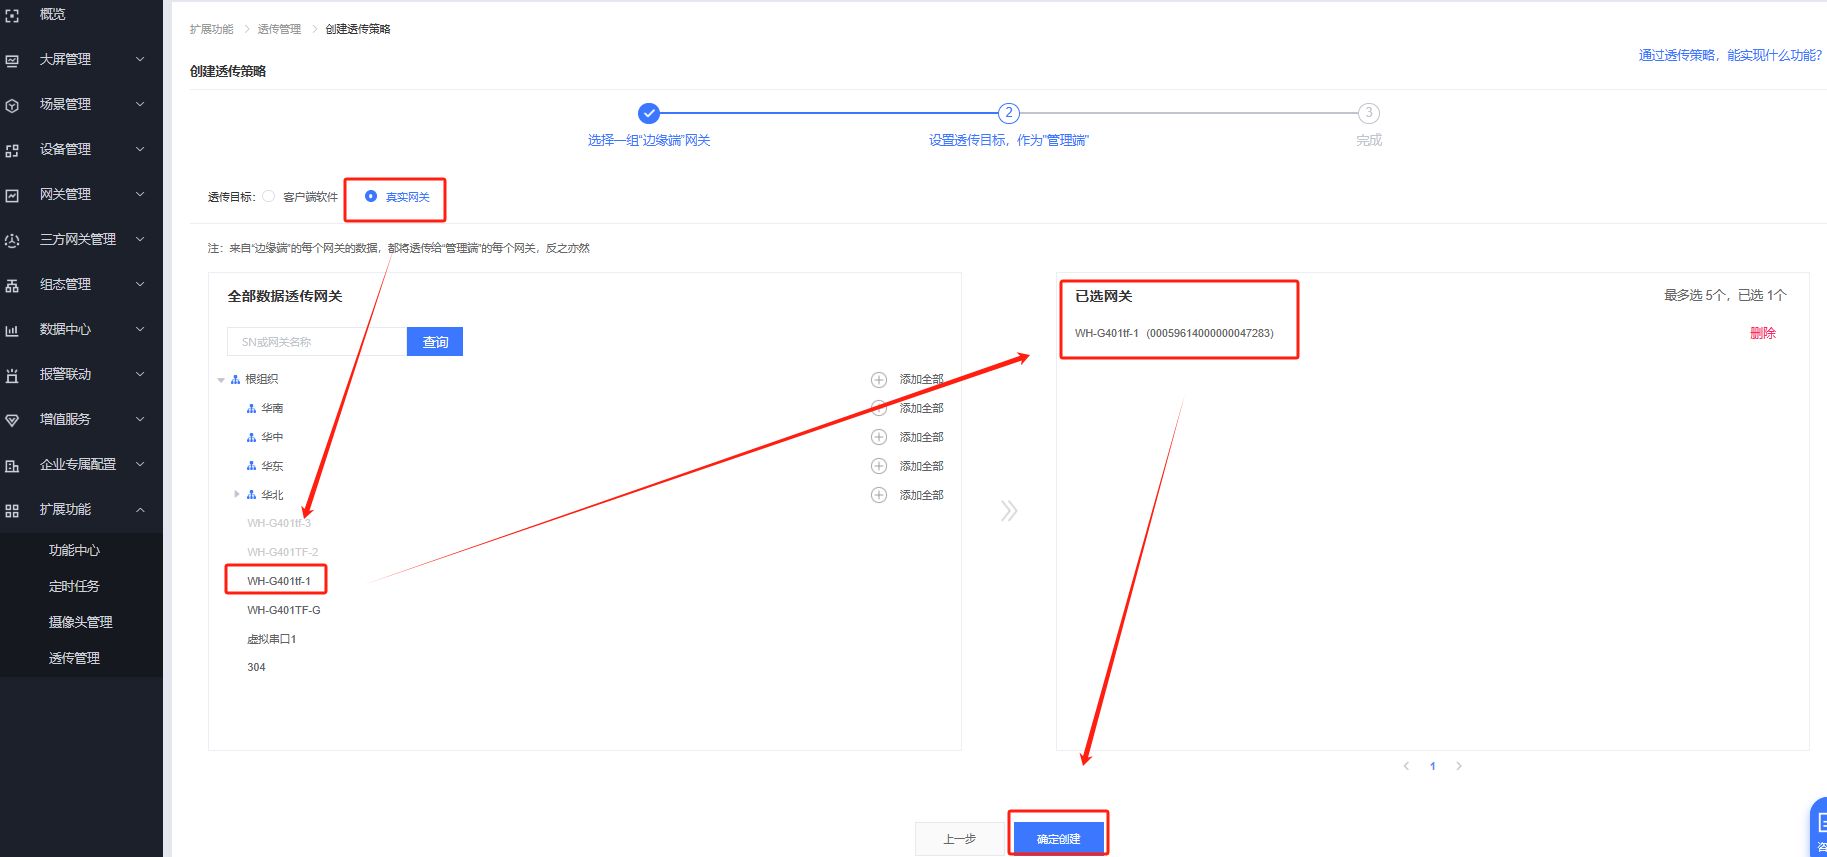Click the 概览 overview sidebar icon
The height and width of the screenshot is (857, 1827).
point(12,16)
